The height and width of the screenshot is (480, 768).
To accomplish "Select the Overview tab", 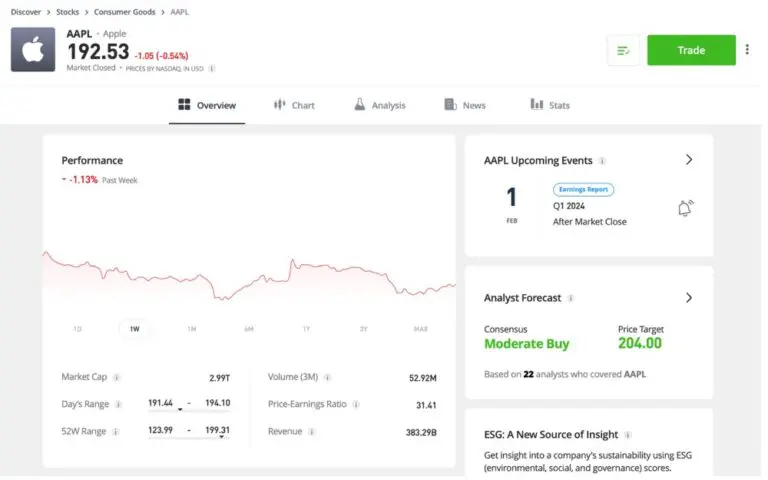I will [207, 105].
